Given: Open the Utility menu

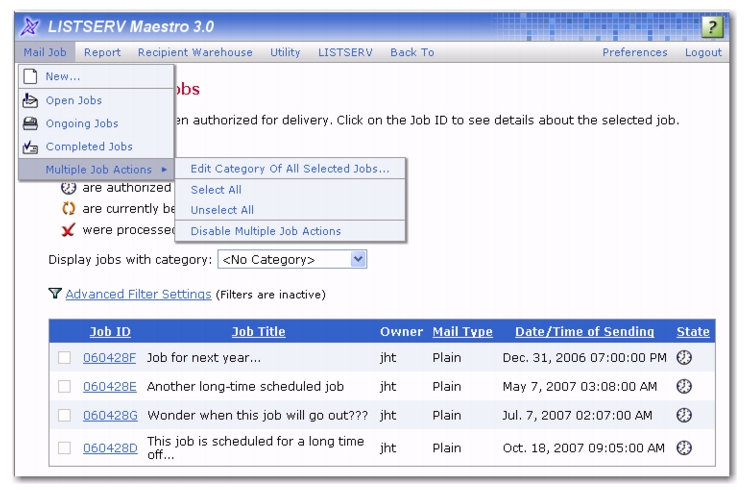Looking at the screenshot, I should [x=285, y=52].
